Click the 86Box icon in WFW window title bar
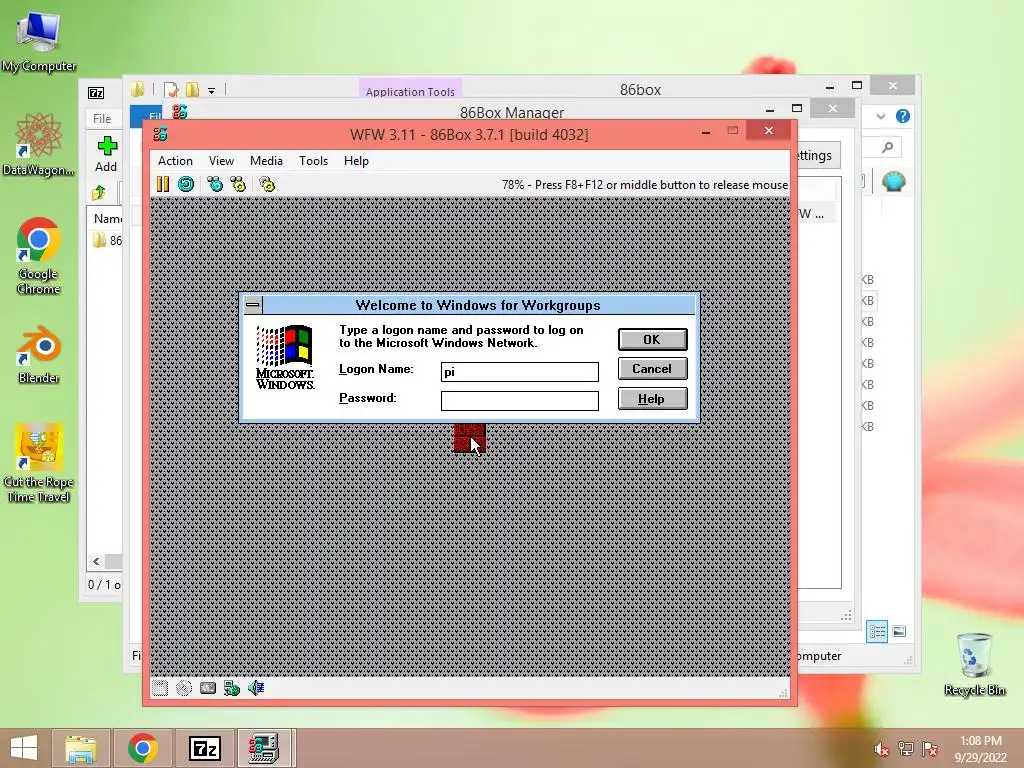Image resolution: width=1024 pixels, height=768 pixels. (160, 135)
